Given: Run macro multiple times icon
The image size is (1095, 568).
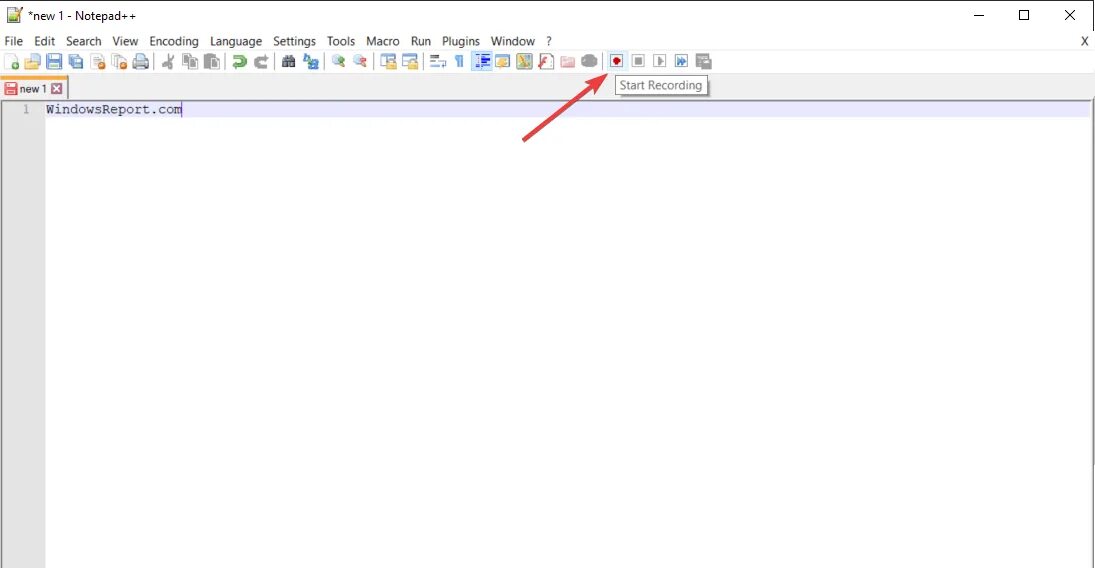Looking at the screenshot, I should click(682, 61).
